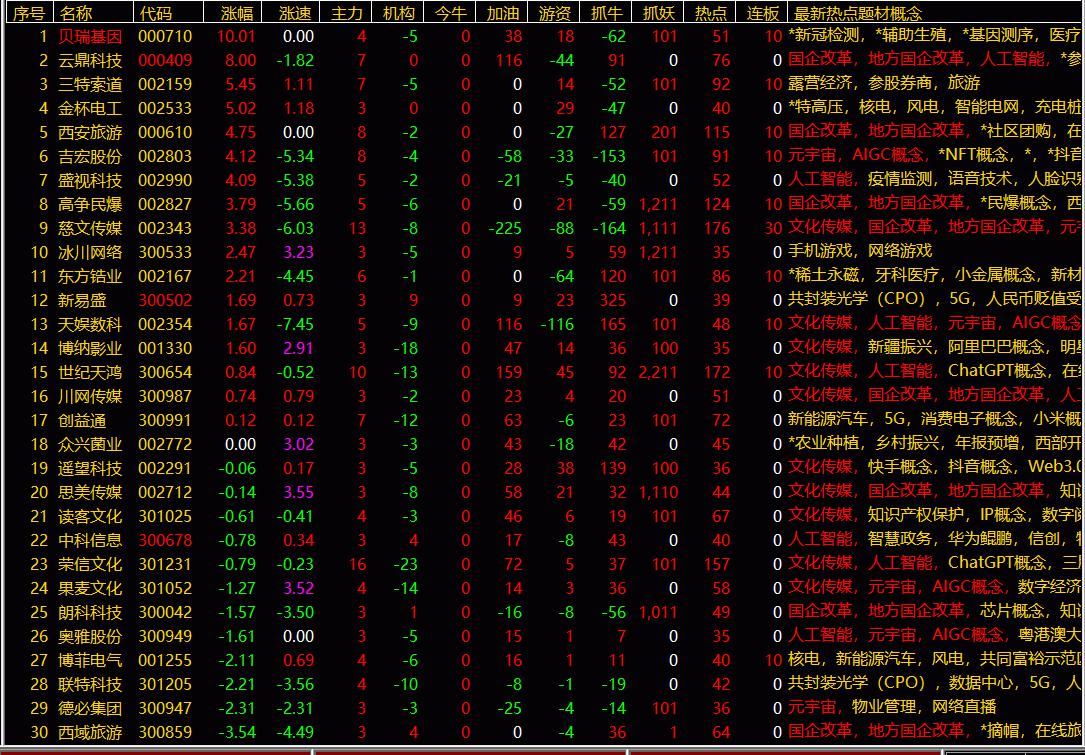Select the stock name 德必集团
Image resolution: width=1085 pixels, height=755 pixels.
click(x=90, y=708)
